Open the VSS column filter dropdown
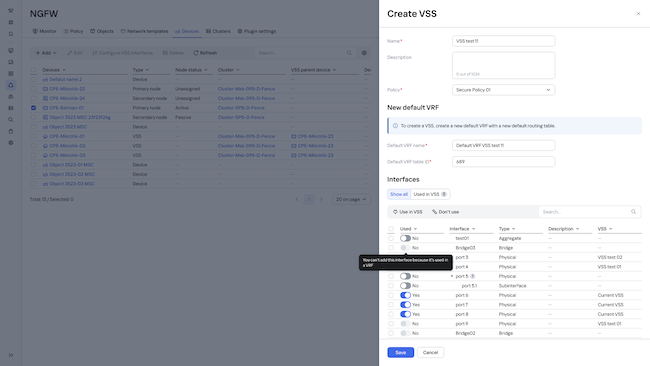This screenshot has width=650, height=366. (x=611, y=229)
